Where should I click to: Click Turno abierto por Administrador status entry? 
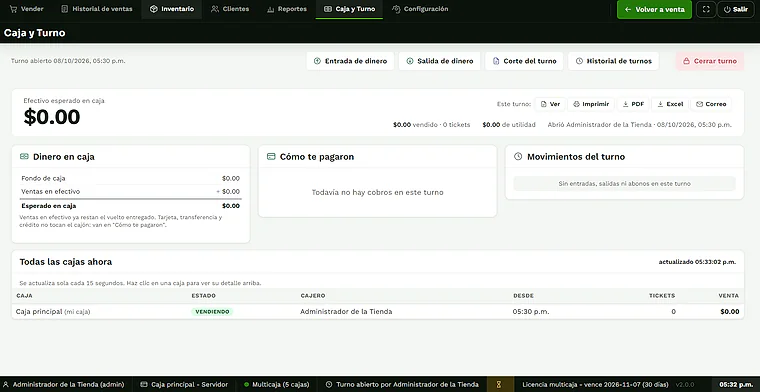click(402, 384)
